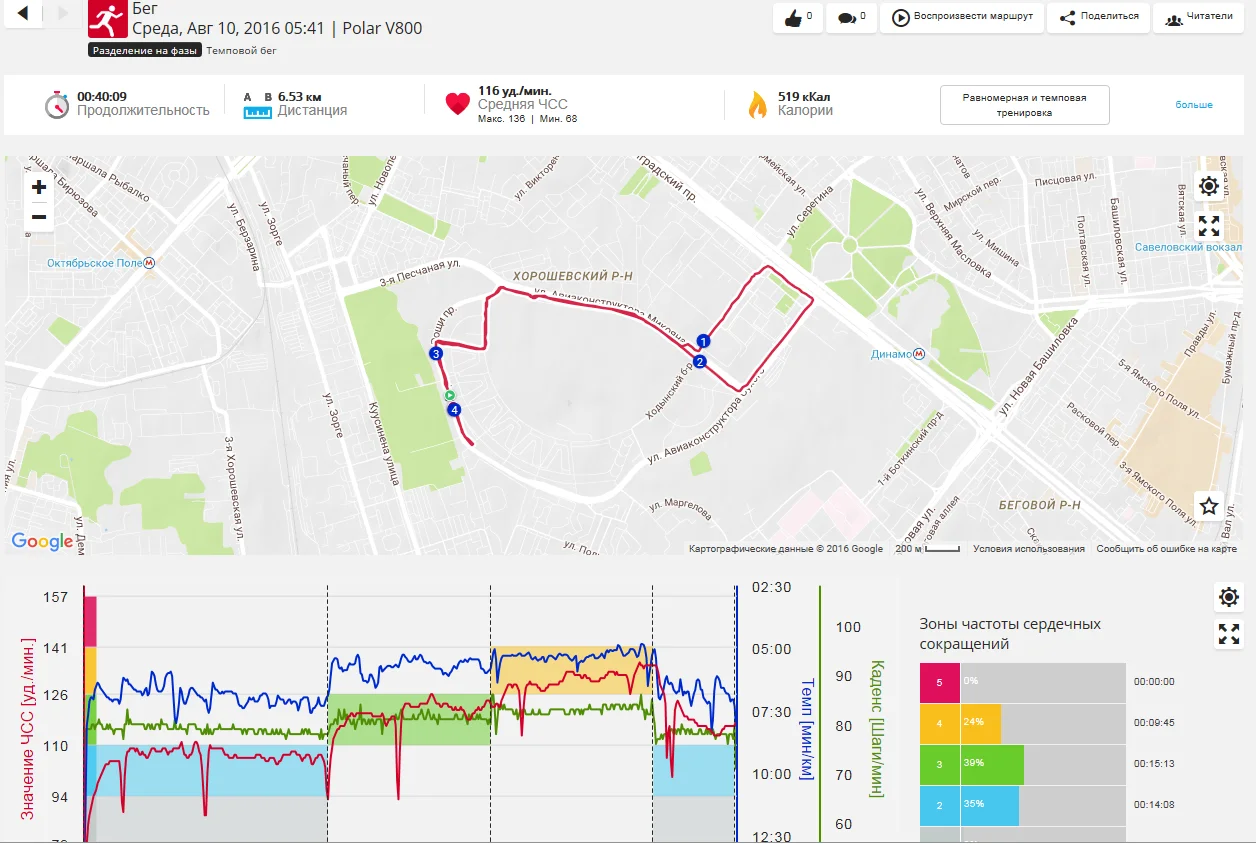Click lap marker 4 on the map
Screen dimensions: 1256x844
tap(454, 410)
